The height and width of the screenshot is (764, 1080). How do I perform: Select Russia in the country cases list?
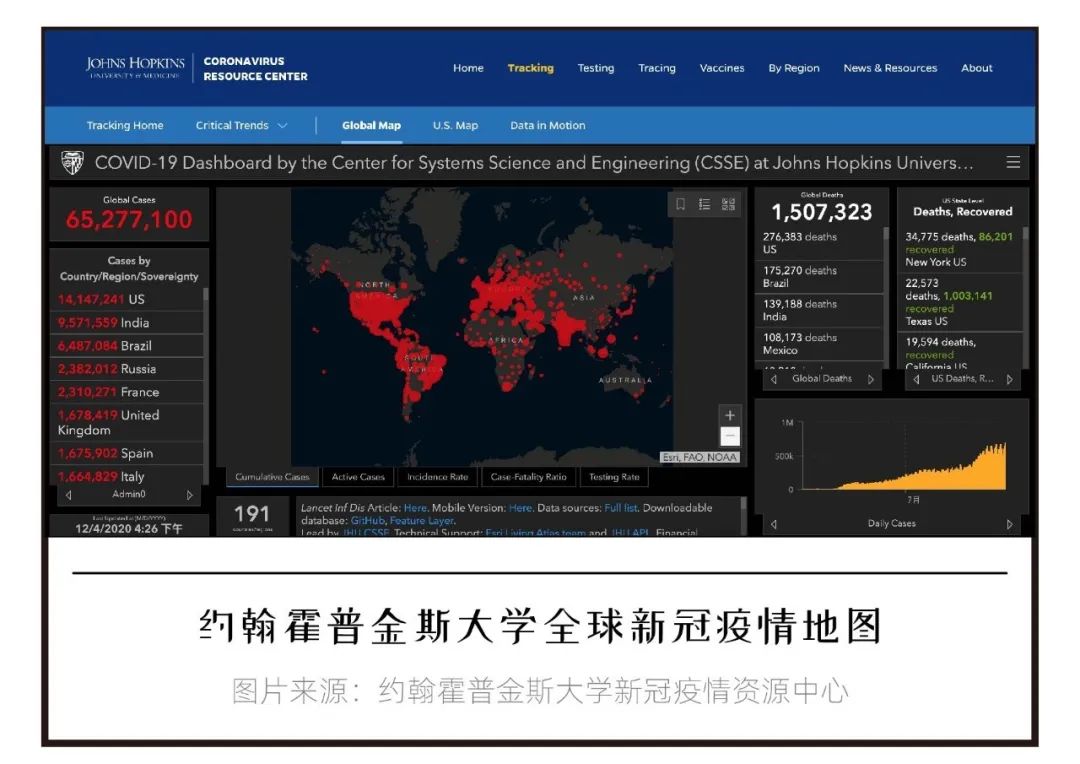point(127,369)
